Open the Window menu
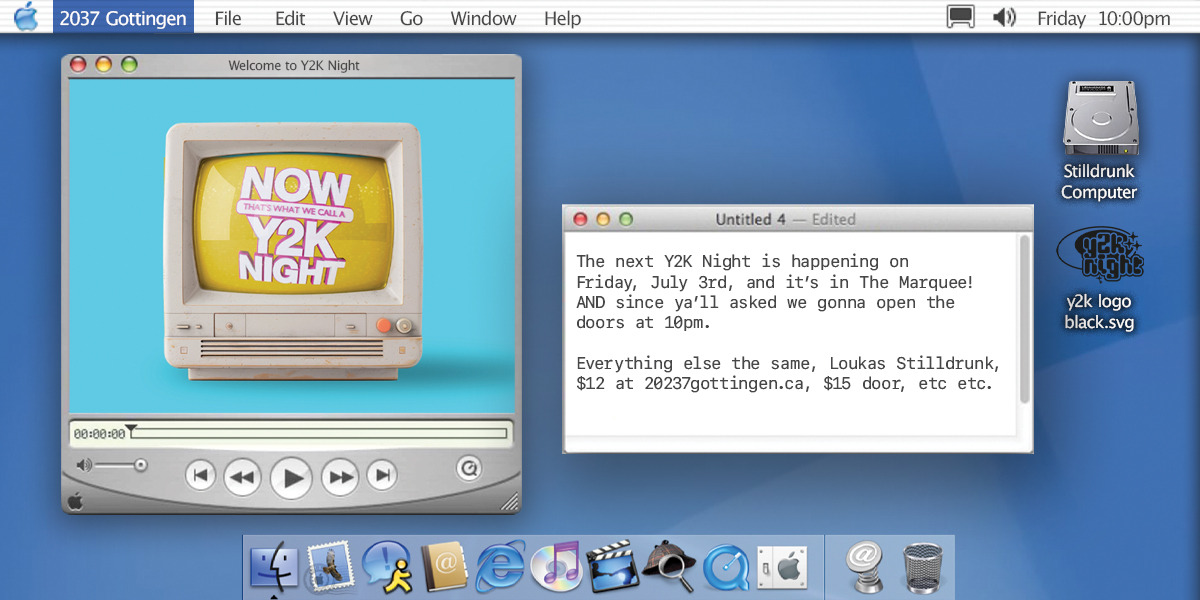This screenshot has width=1200, height=600. coord(483,18)
